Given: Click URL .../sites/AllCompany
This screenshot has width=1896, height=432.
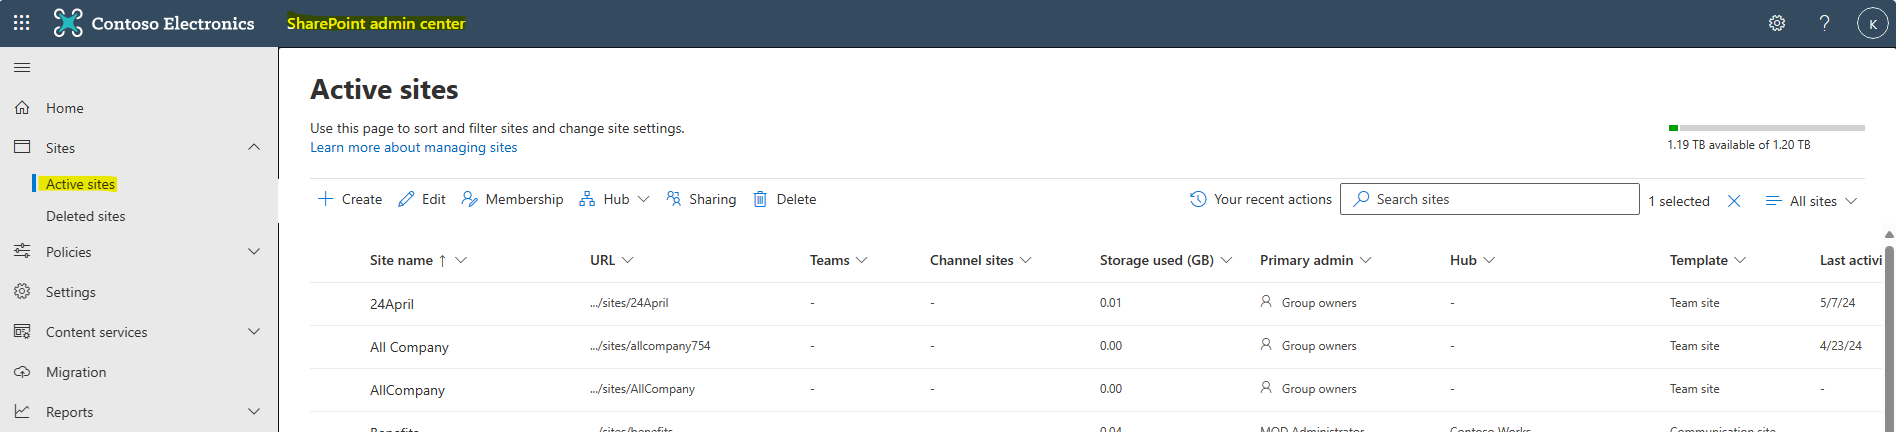Looking at the screenshot, I should (642, 389).
